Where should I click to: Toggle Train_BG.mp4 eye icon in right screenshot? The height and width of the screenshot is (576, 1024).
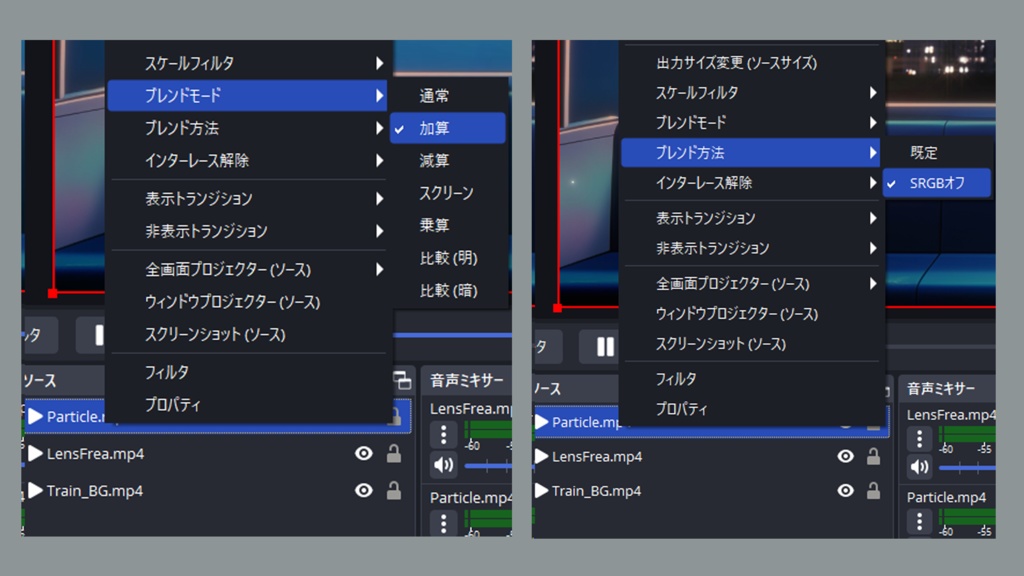pyautogui.click(x=845, y=490)
